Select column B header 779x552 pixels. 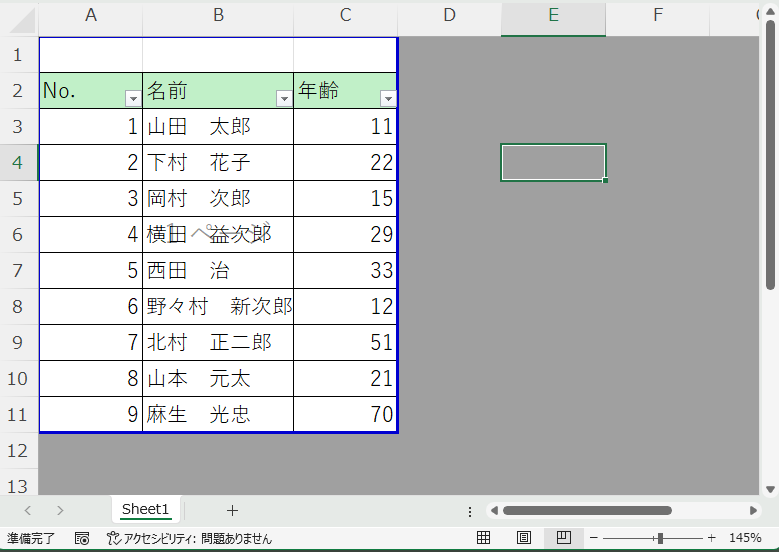(218, 15)
